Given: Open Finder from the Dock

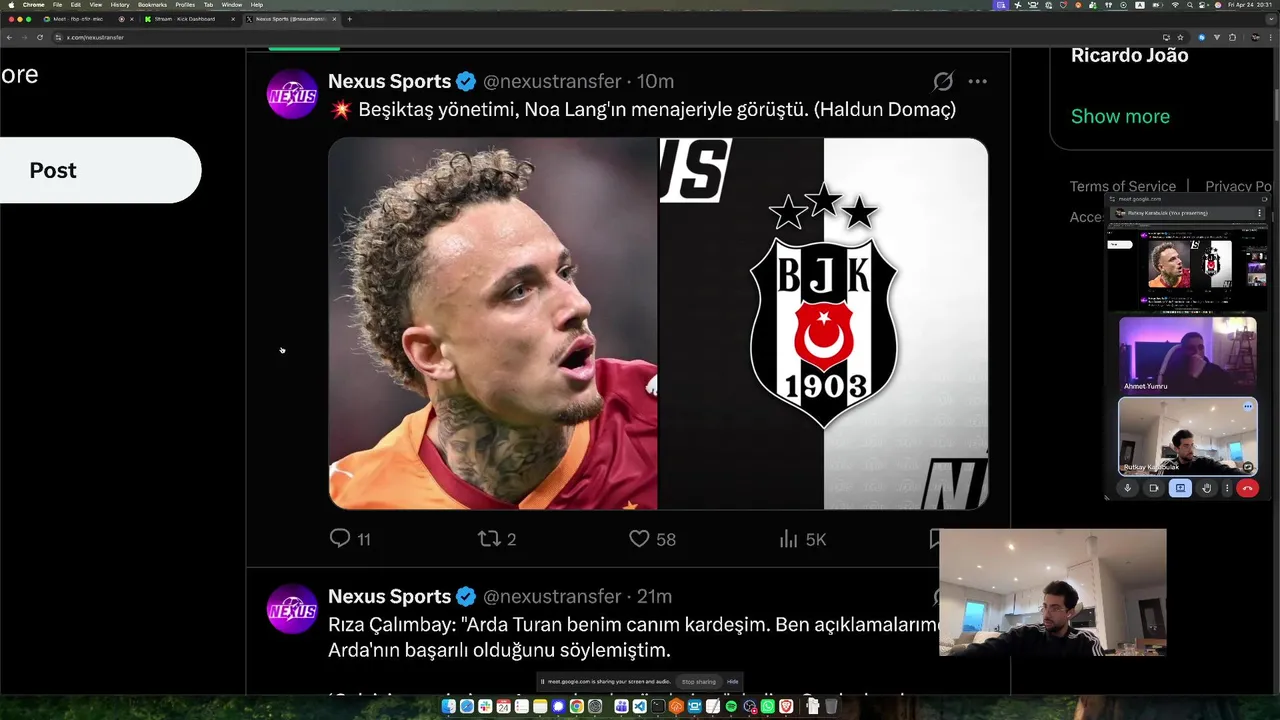Looking at the screenshot, I should (449, 707).
